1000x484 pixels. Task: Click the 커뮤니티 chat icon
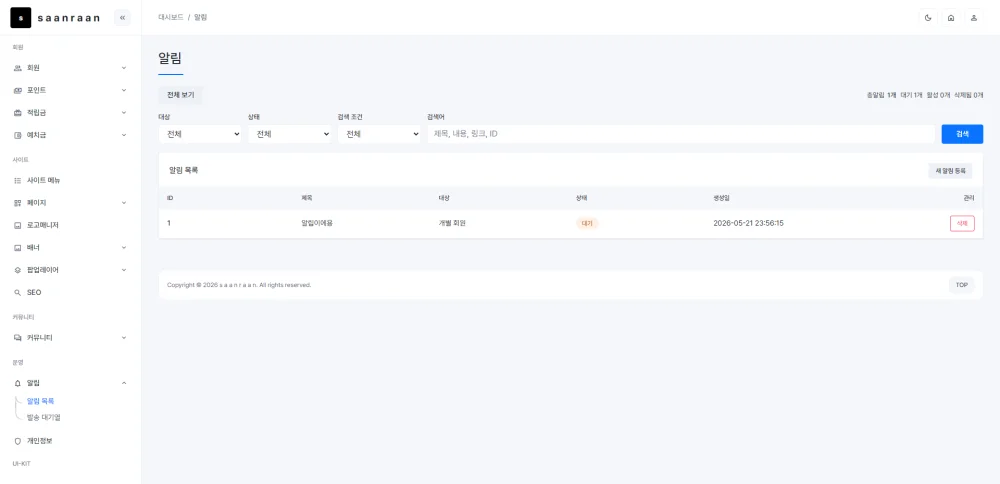[18, 337]
